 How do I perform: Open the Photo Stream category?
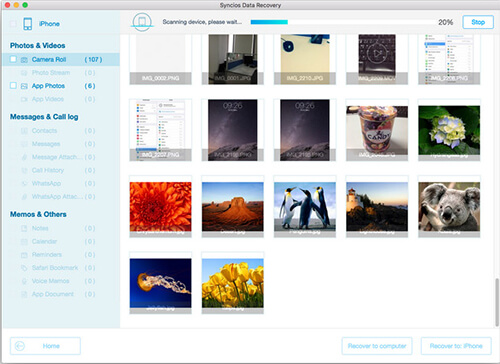coord(61,73)
